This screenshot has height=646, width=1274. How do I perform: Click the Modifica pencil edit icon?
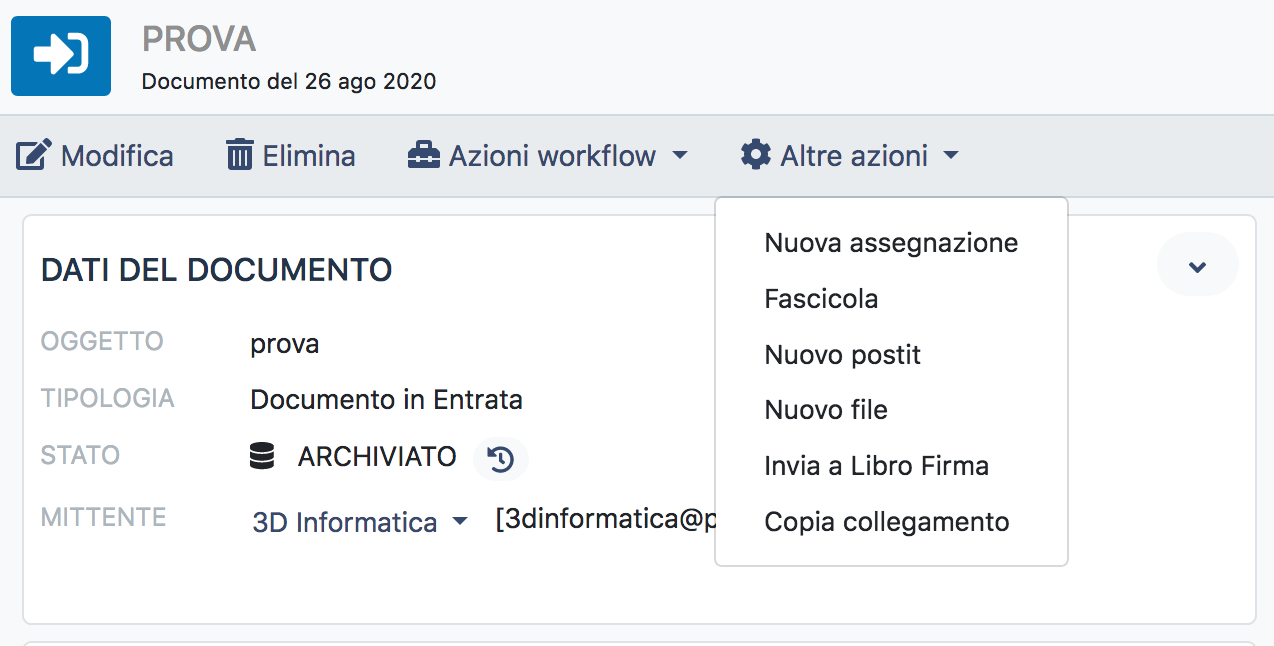pyautogui.click(x=33, y=156)
